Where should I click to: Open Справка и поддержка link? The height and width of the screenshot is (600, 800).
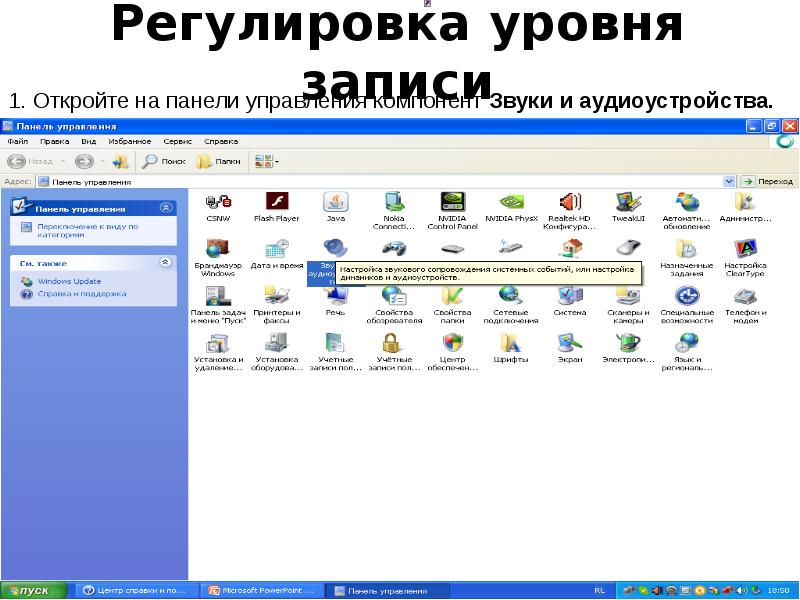[x=82, y=294]
